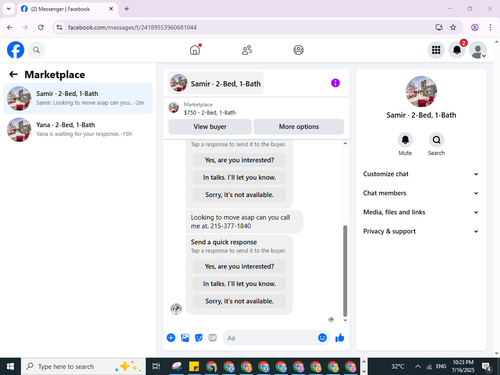Open the Groups icon in top navigation
This screenshot has height=375, width=500.
tap(298, 50)
